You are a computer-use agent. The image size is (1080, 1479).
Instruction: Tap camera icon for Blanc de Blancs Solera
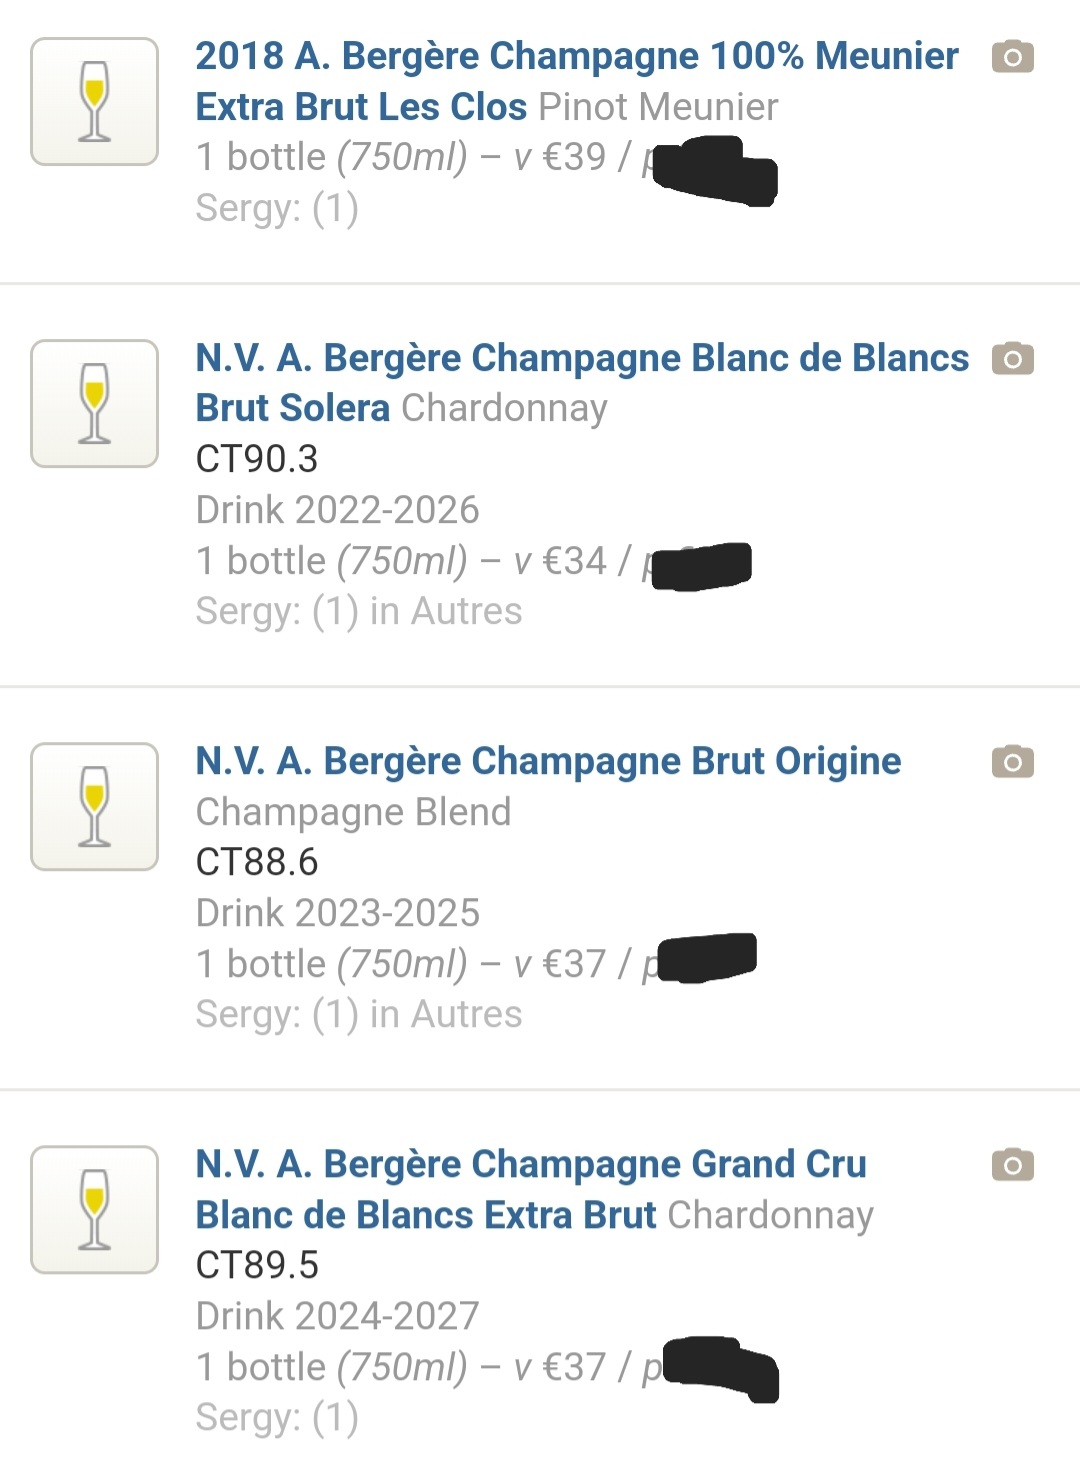1012,359
